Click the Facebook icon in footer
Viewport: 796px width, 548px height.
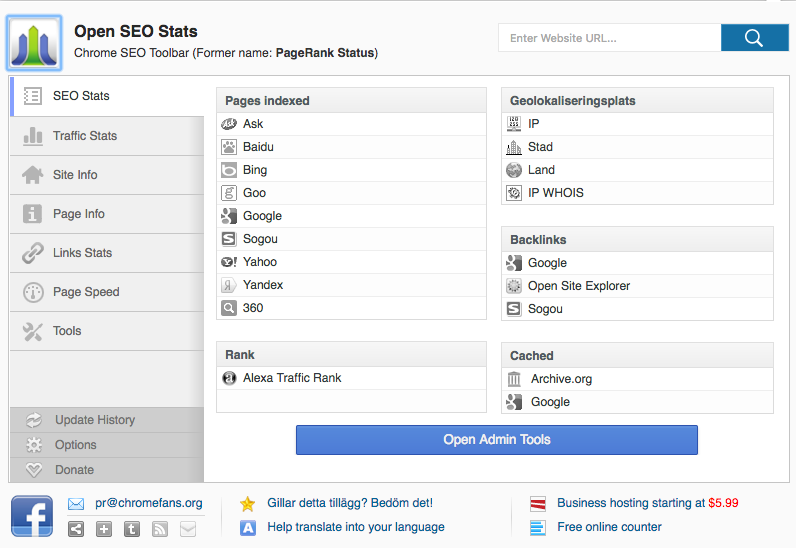click(32, 516)
